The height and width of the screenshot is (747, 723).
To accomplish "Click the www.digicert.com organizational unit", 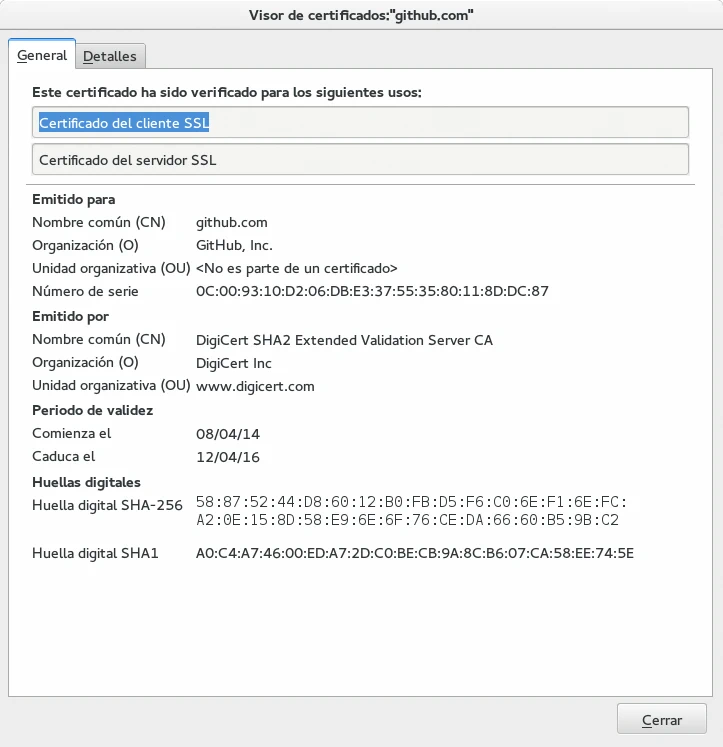I will [255, 386].
